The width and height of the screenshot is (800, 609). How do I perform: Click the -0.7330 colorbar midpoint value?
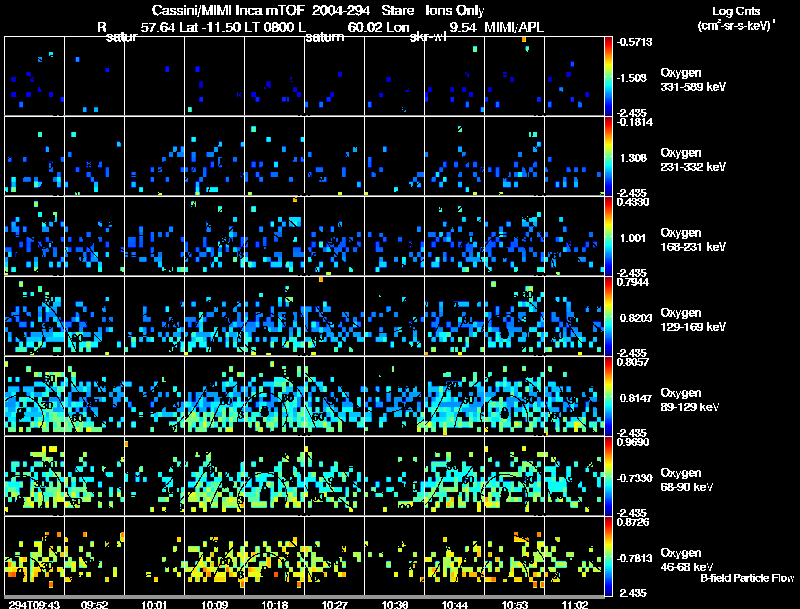[634, 478]
